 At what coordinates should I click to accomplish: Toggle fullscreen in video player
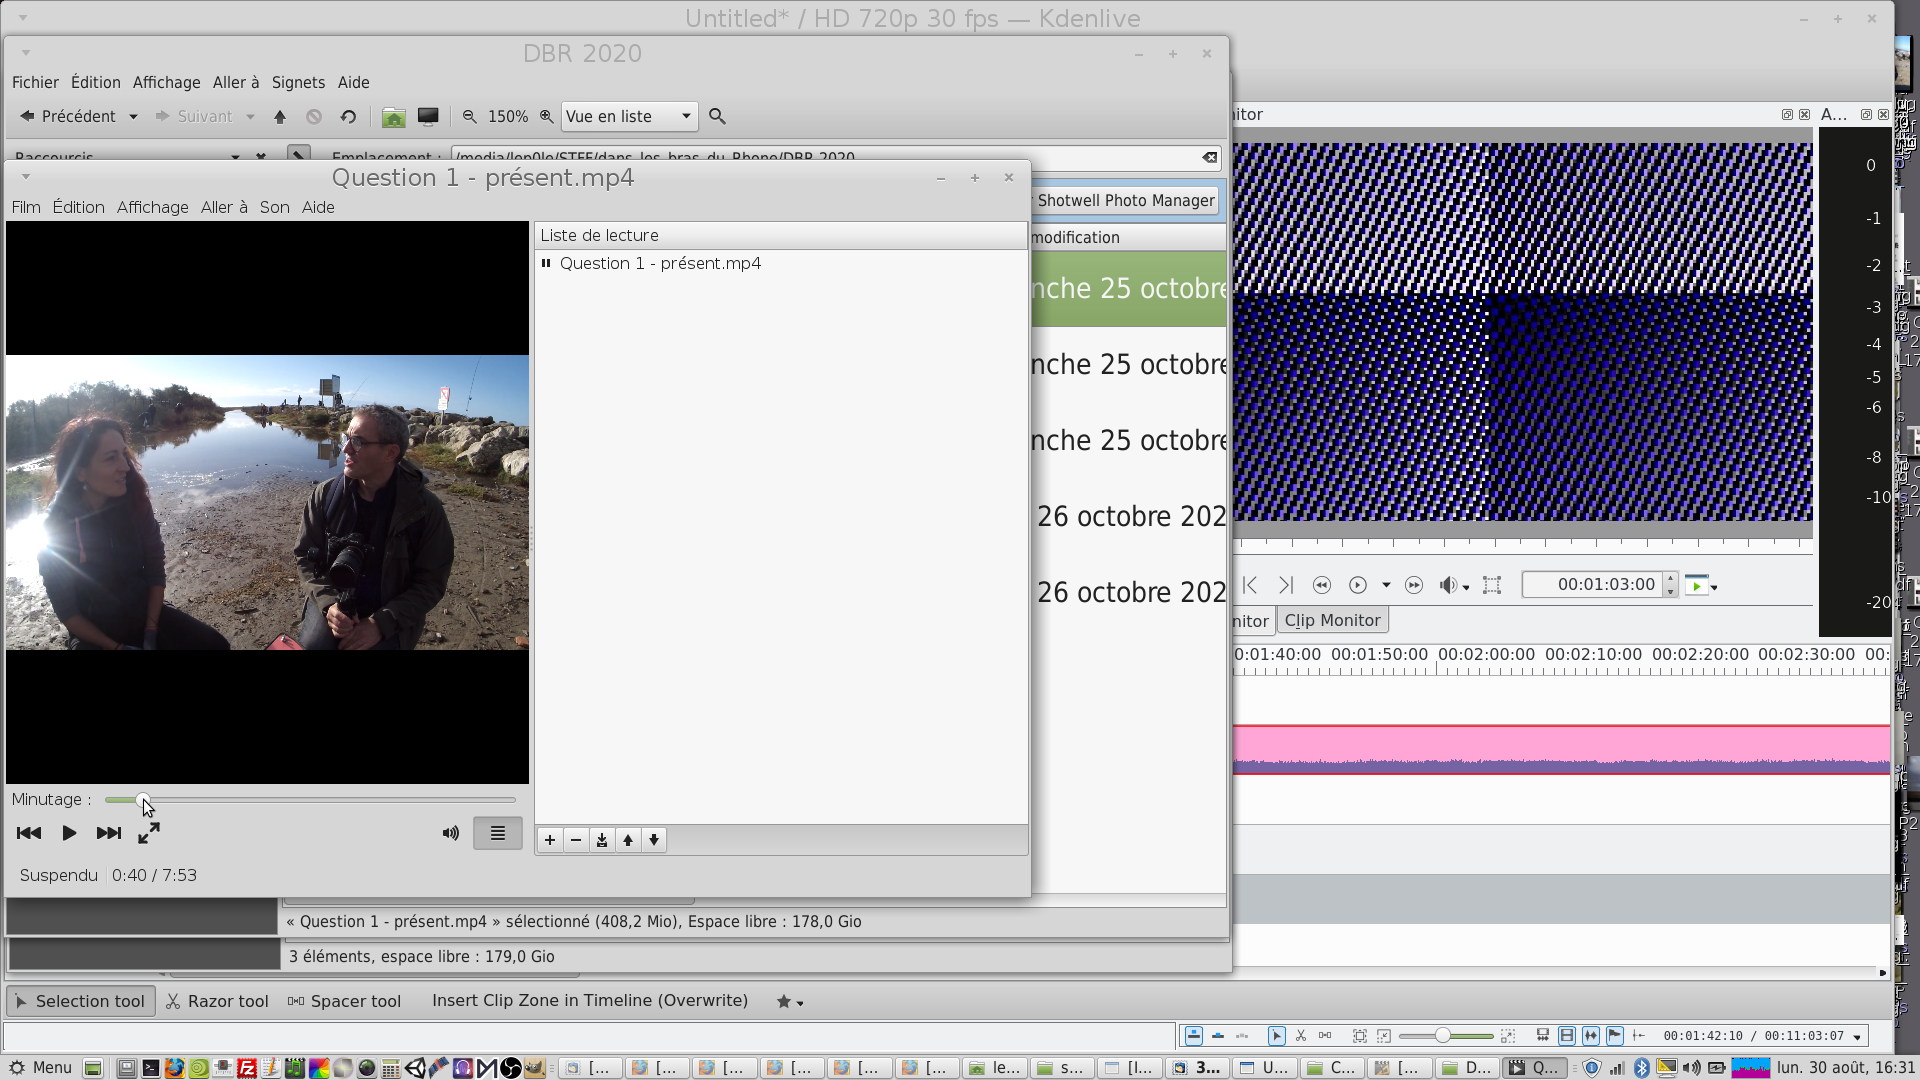point(149,833)
